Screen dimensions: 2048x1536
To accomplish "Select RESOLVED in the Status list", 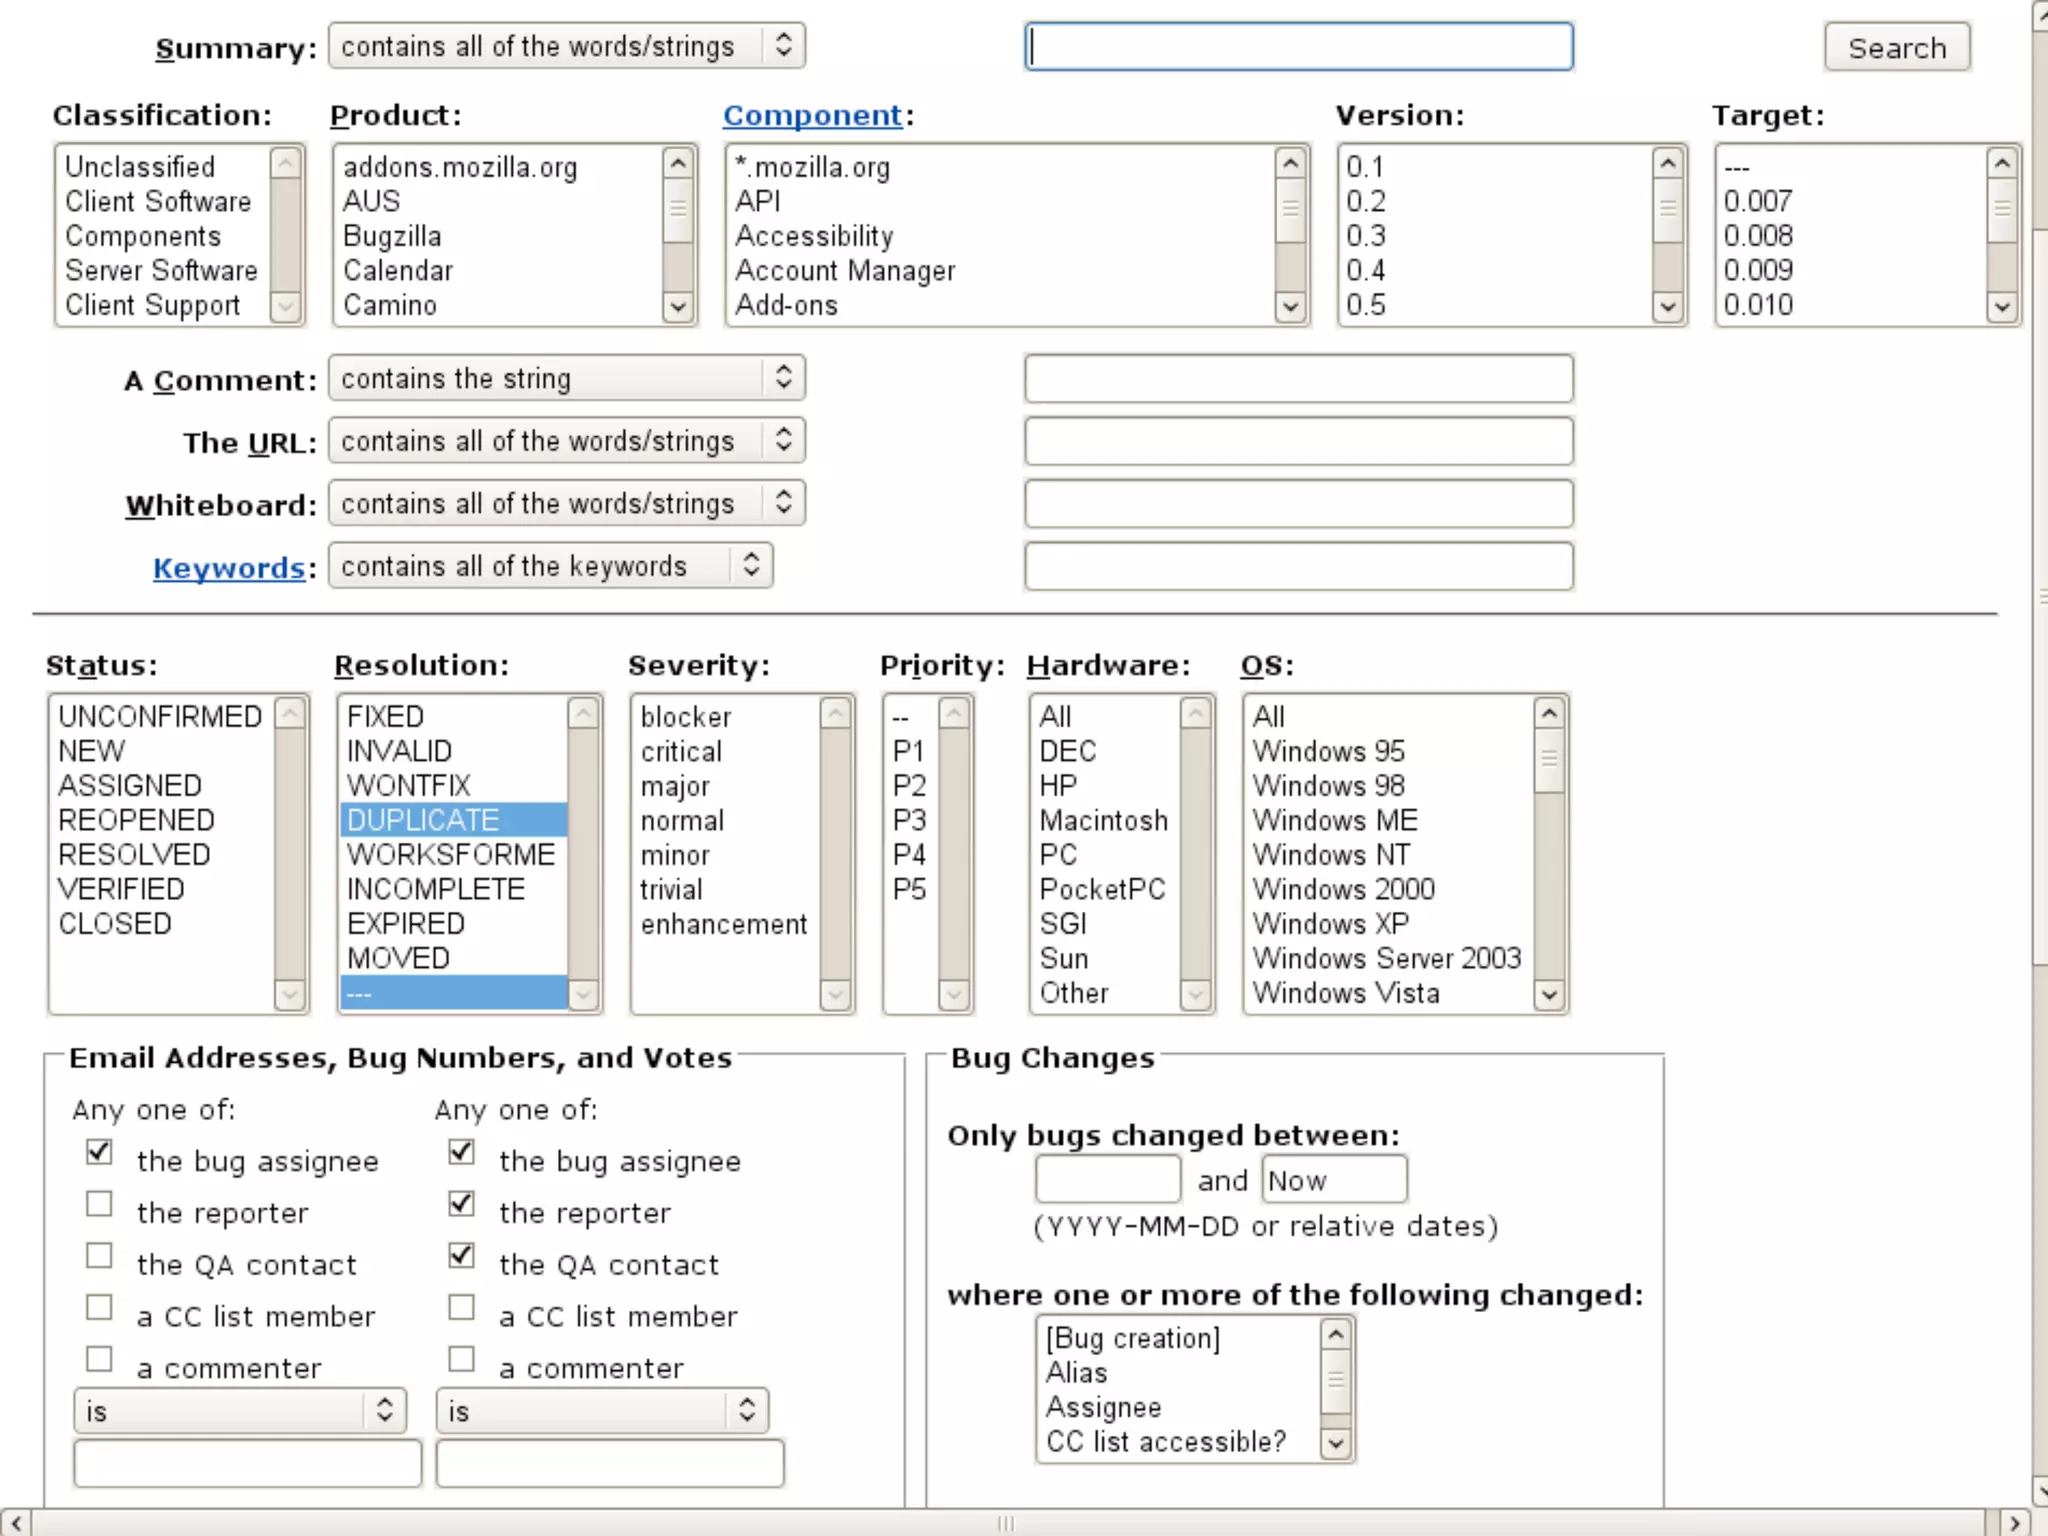I will click(134, 855).
